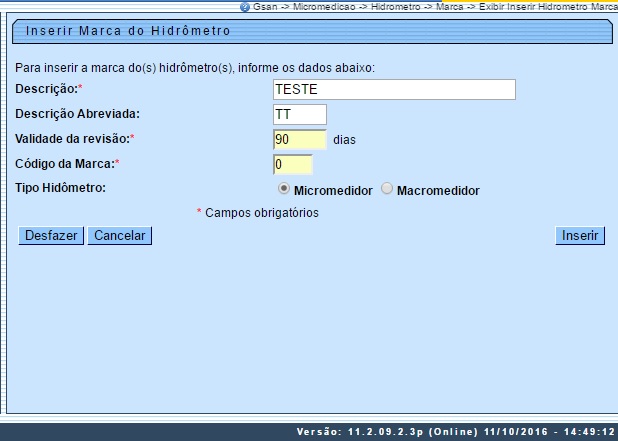Click the Tipo Hidômetro: label
This screenshot has width=618, height=441.
(61, 187)
